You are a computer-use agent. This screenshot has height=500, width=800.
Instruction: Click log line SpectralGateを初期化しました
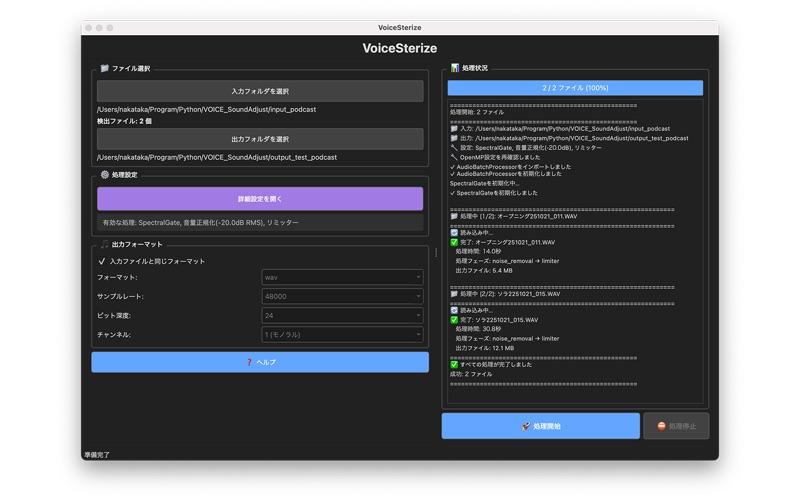497,193
